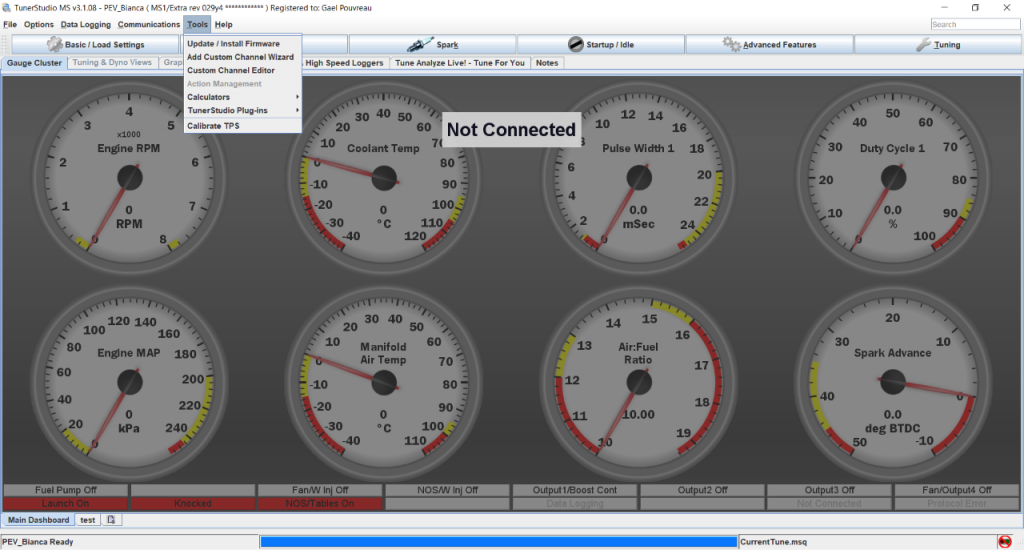Click the Startup / Idle round icon
Image resolution: width=1024 pixels, height=550 pixels.
pos(575,44)
